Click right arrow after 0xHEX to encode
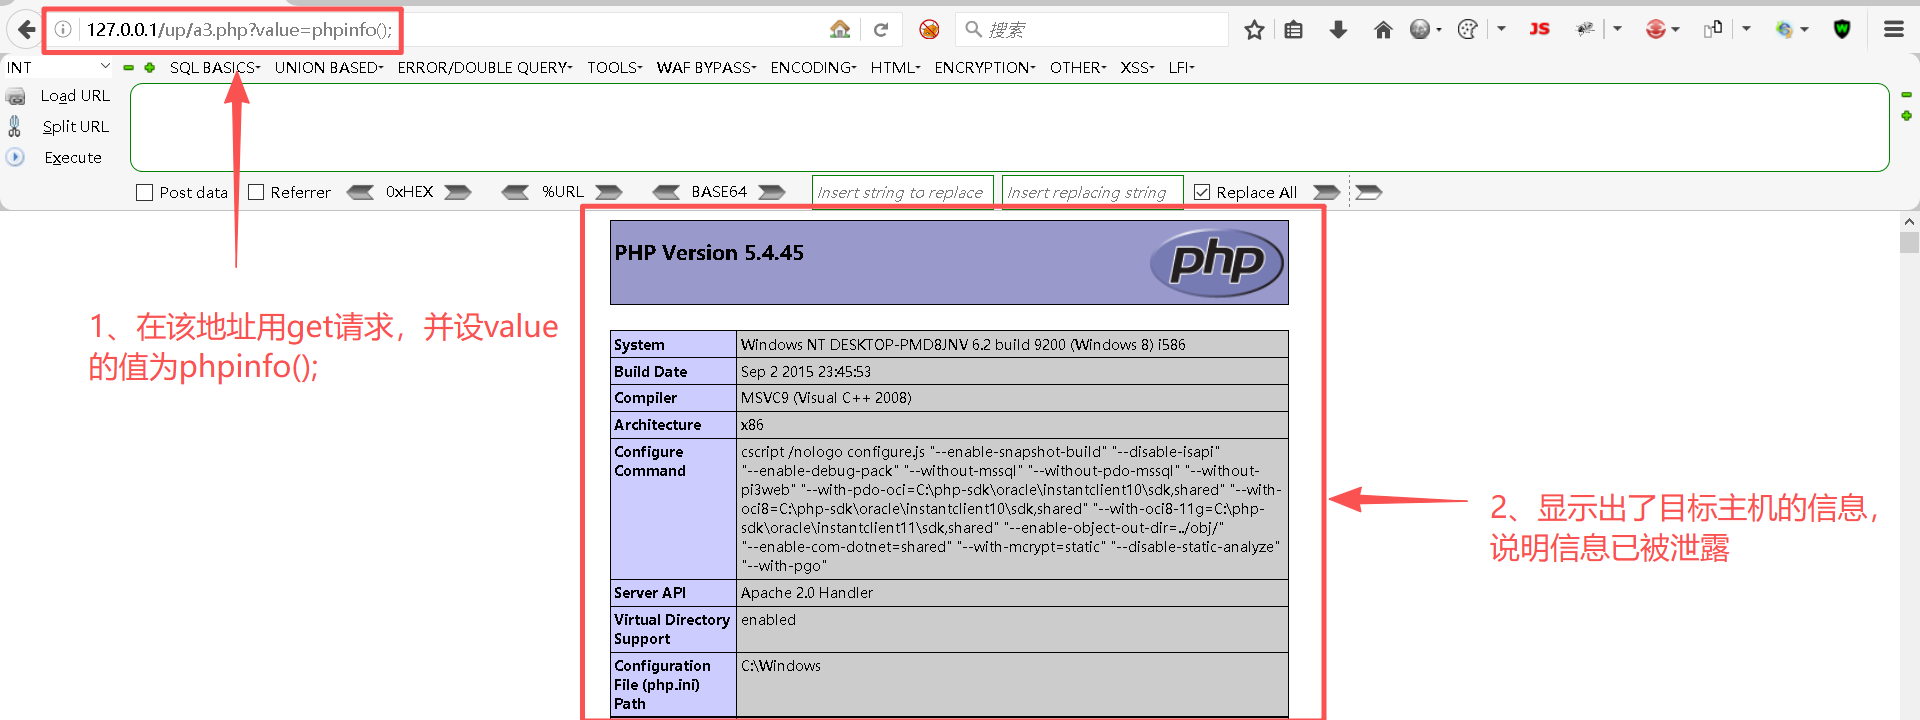The width and height of the screenshot is (1920, 720). tap(458, 192)
